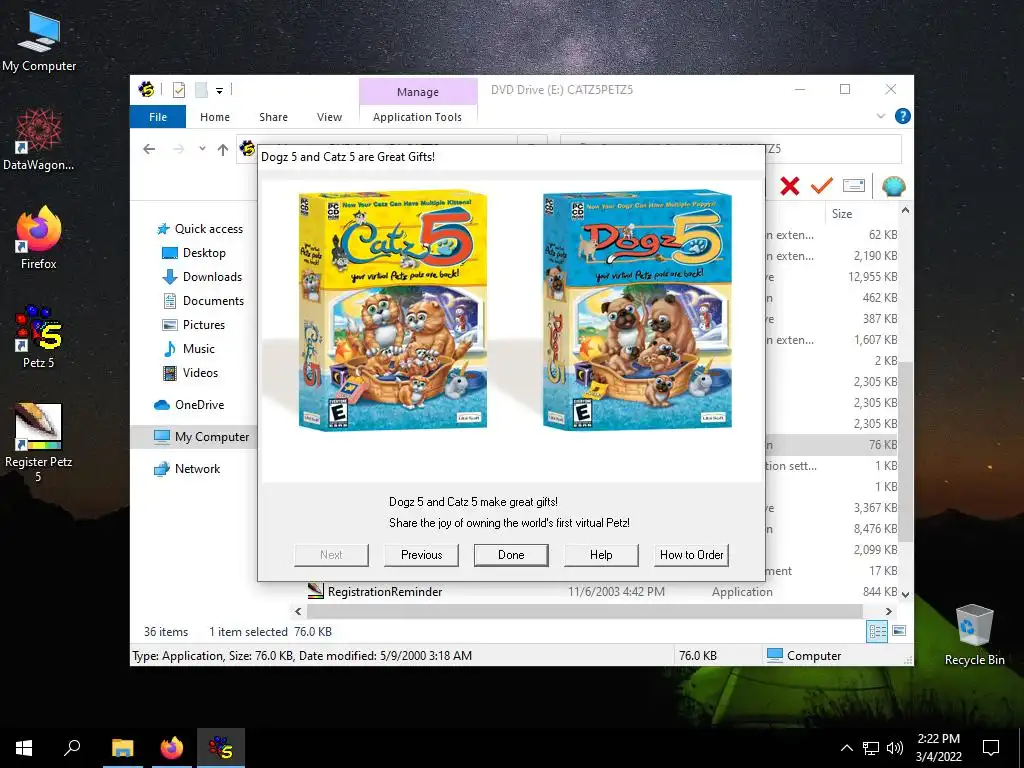Viewport: 1024px width, 768px height.
Task: Click the Explorer window's paw icon in title bar
Action: coord(146,89)
